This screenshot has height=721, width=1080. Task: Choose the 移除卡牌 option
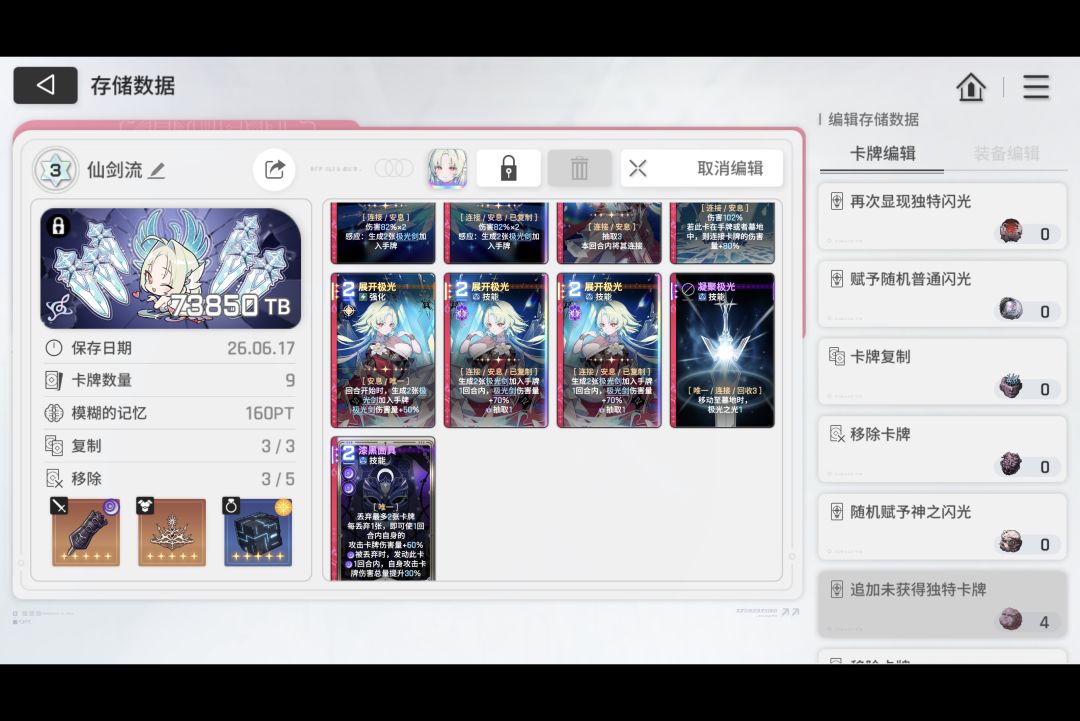click(942, 449)
